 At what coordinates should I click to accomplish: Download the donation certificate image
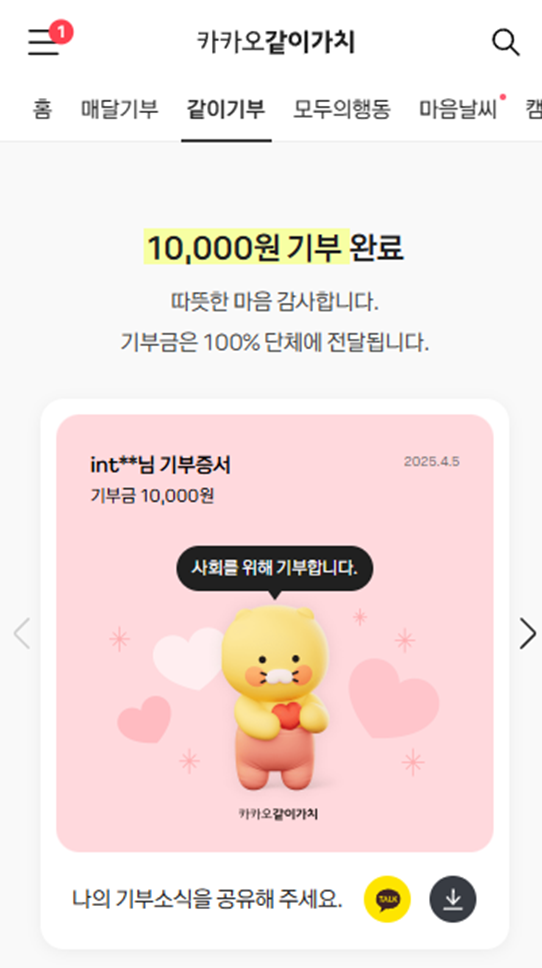tap(453, 899)
